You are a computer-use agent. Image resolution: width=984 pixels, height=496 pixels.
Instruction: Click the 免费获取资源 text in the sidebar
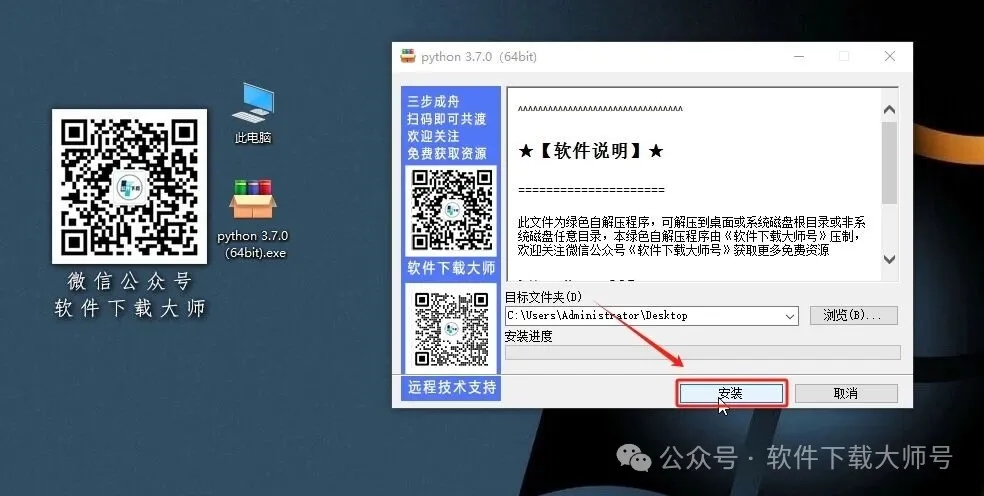click(x=447, y=154)
